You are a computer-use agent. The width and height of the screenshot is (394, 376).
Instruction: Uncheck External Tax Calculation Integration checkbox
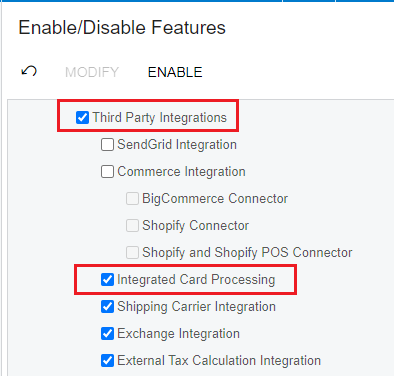click(107, 361)
